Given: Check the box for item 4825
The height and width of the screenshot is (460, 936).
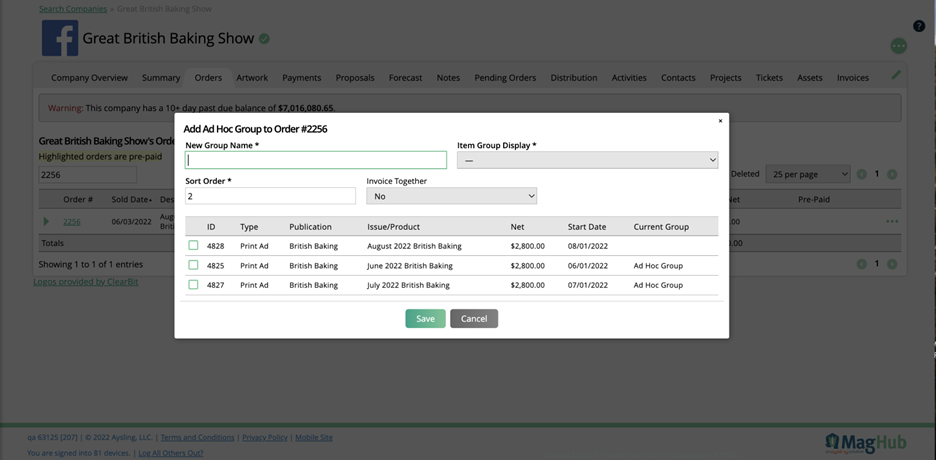Looking at the screenshot, I should click(x=193, y=265).
